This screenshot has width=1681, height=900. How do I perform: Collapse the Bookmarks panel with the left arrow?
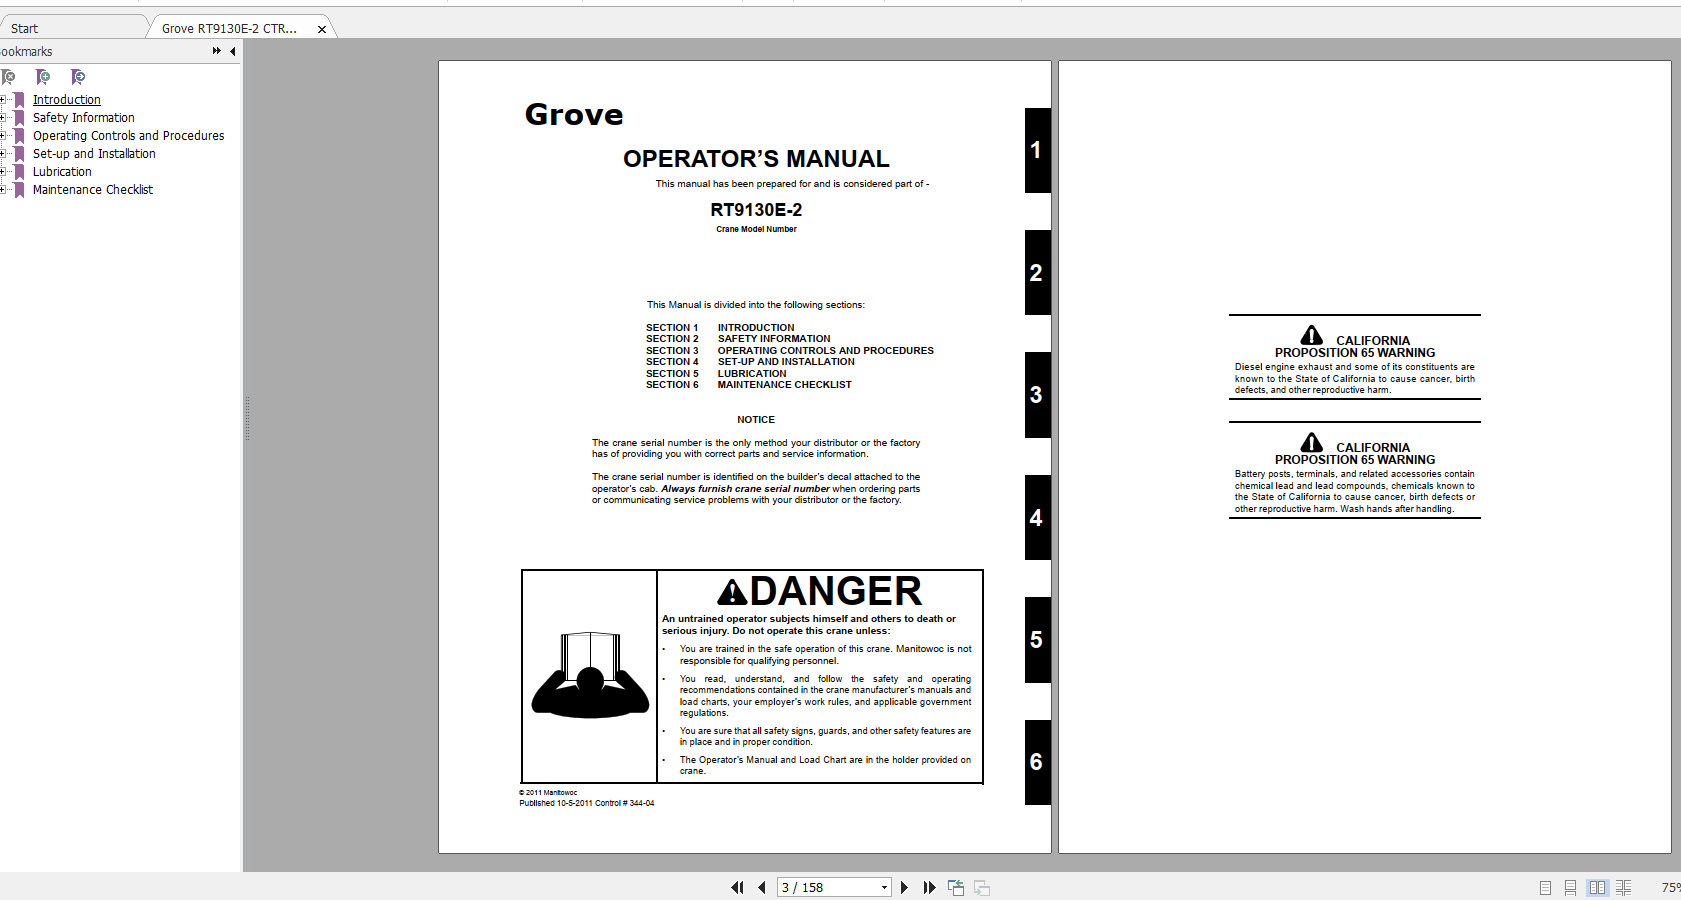coord(233,51)
